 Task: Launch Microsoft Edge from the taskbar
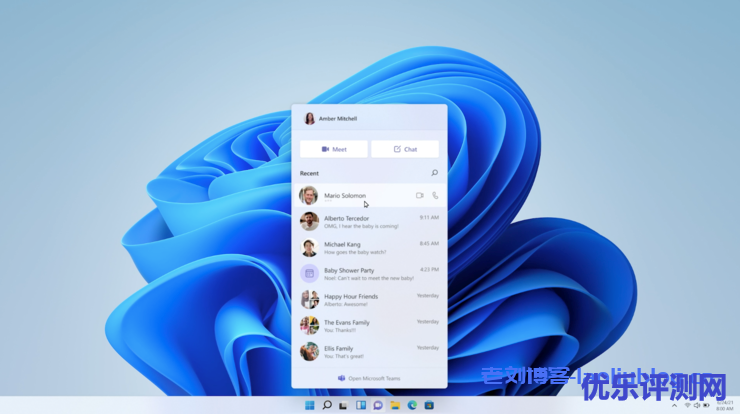click(411, 405)
